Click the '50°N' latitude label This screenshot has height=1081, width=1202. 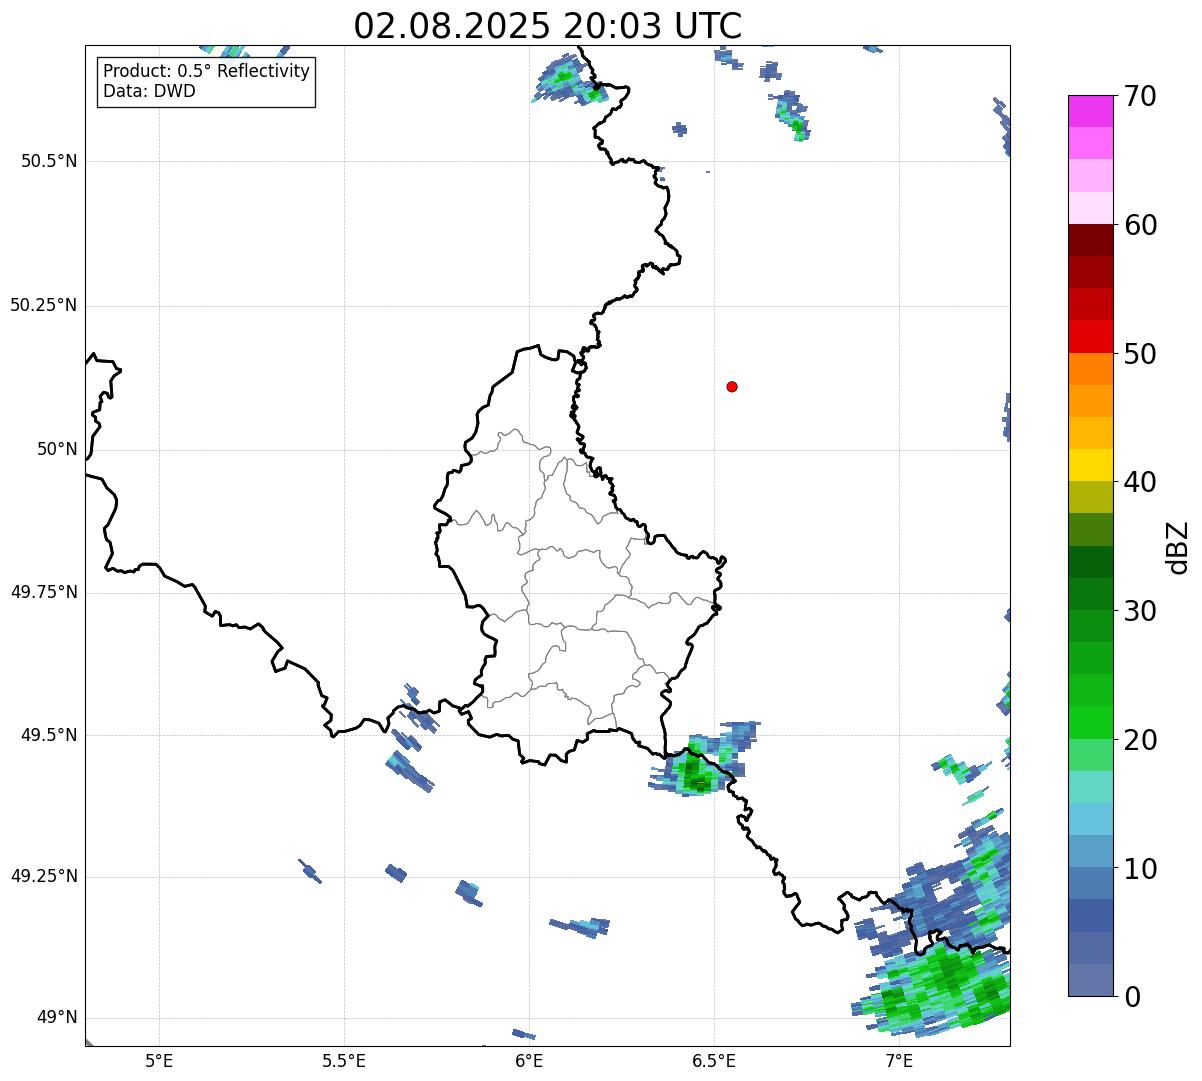[57, 449]
